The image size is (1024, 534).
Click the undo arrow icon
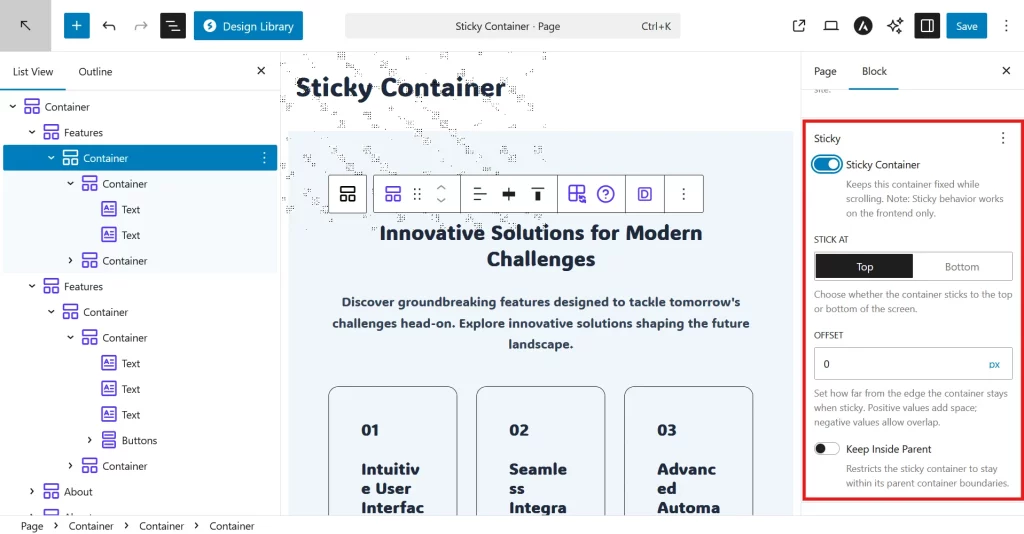pyautogui.click(x=109, y=26)
